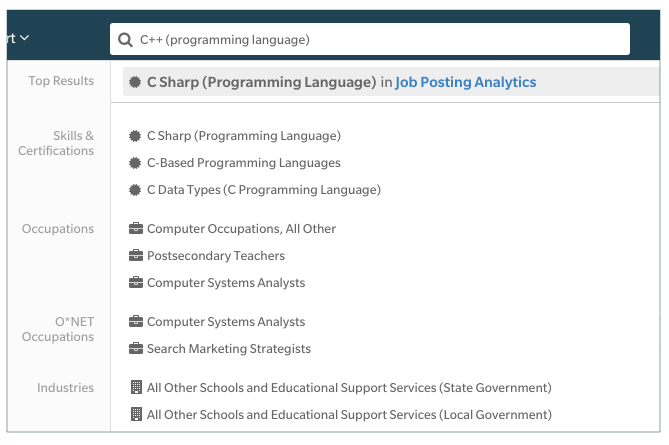Pick C Data Types (C Programming Language)

[264, 190]
